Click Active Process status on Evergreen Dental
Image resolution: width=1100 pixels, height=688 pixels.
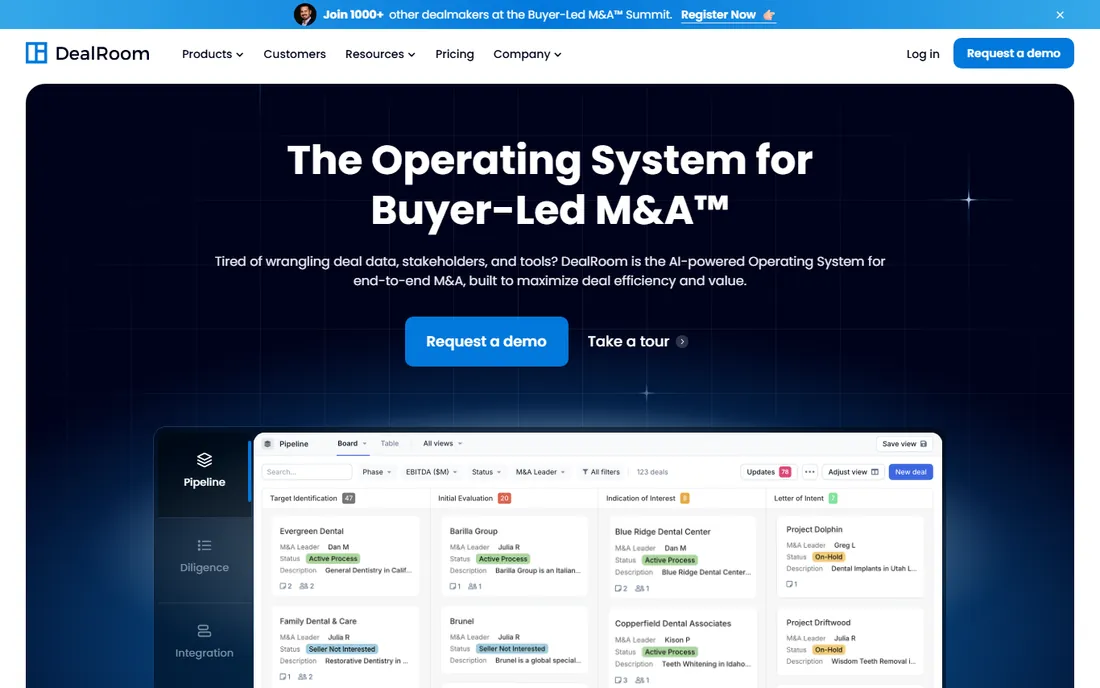point(333,559)
